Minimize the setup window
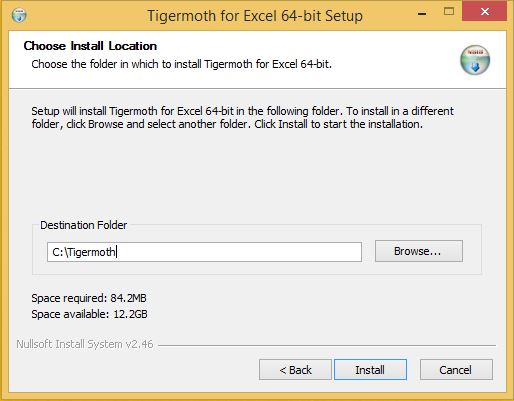Image resolution: width=514 pixels, height=401 pixels. (x=422, y=13)
